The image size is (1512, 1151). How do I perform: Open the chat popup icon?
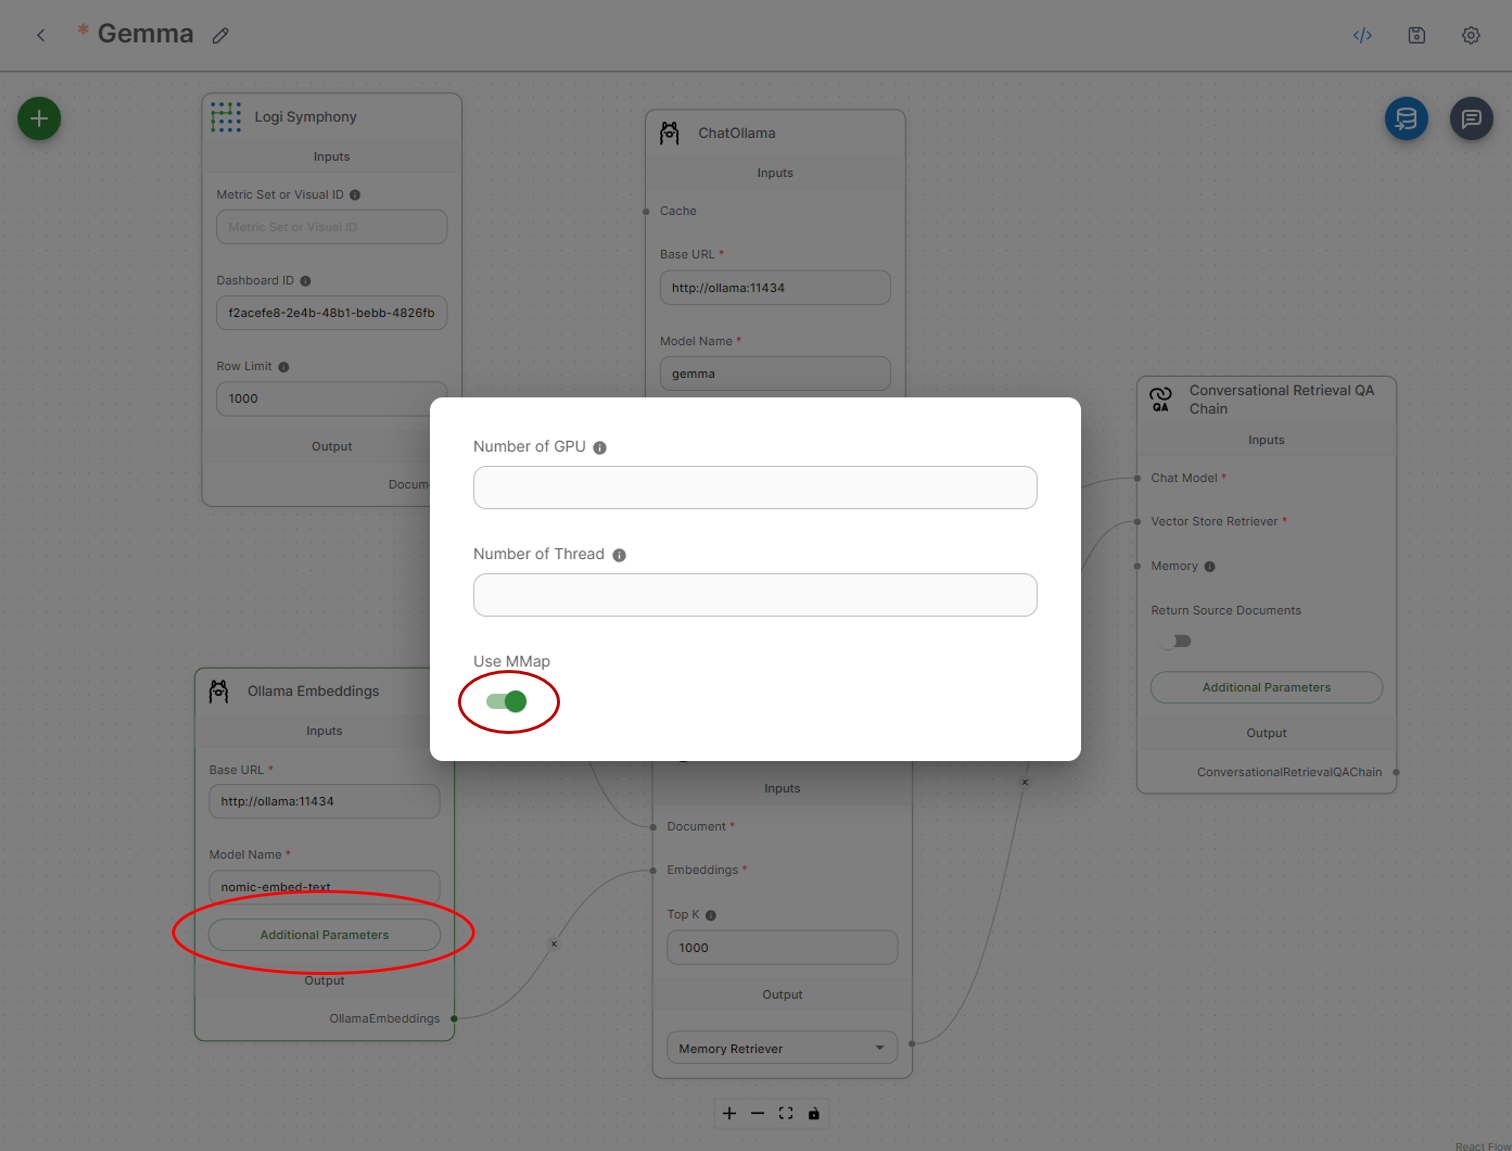pyautogui.click(x=1471, y=118)
